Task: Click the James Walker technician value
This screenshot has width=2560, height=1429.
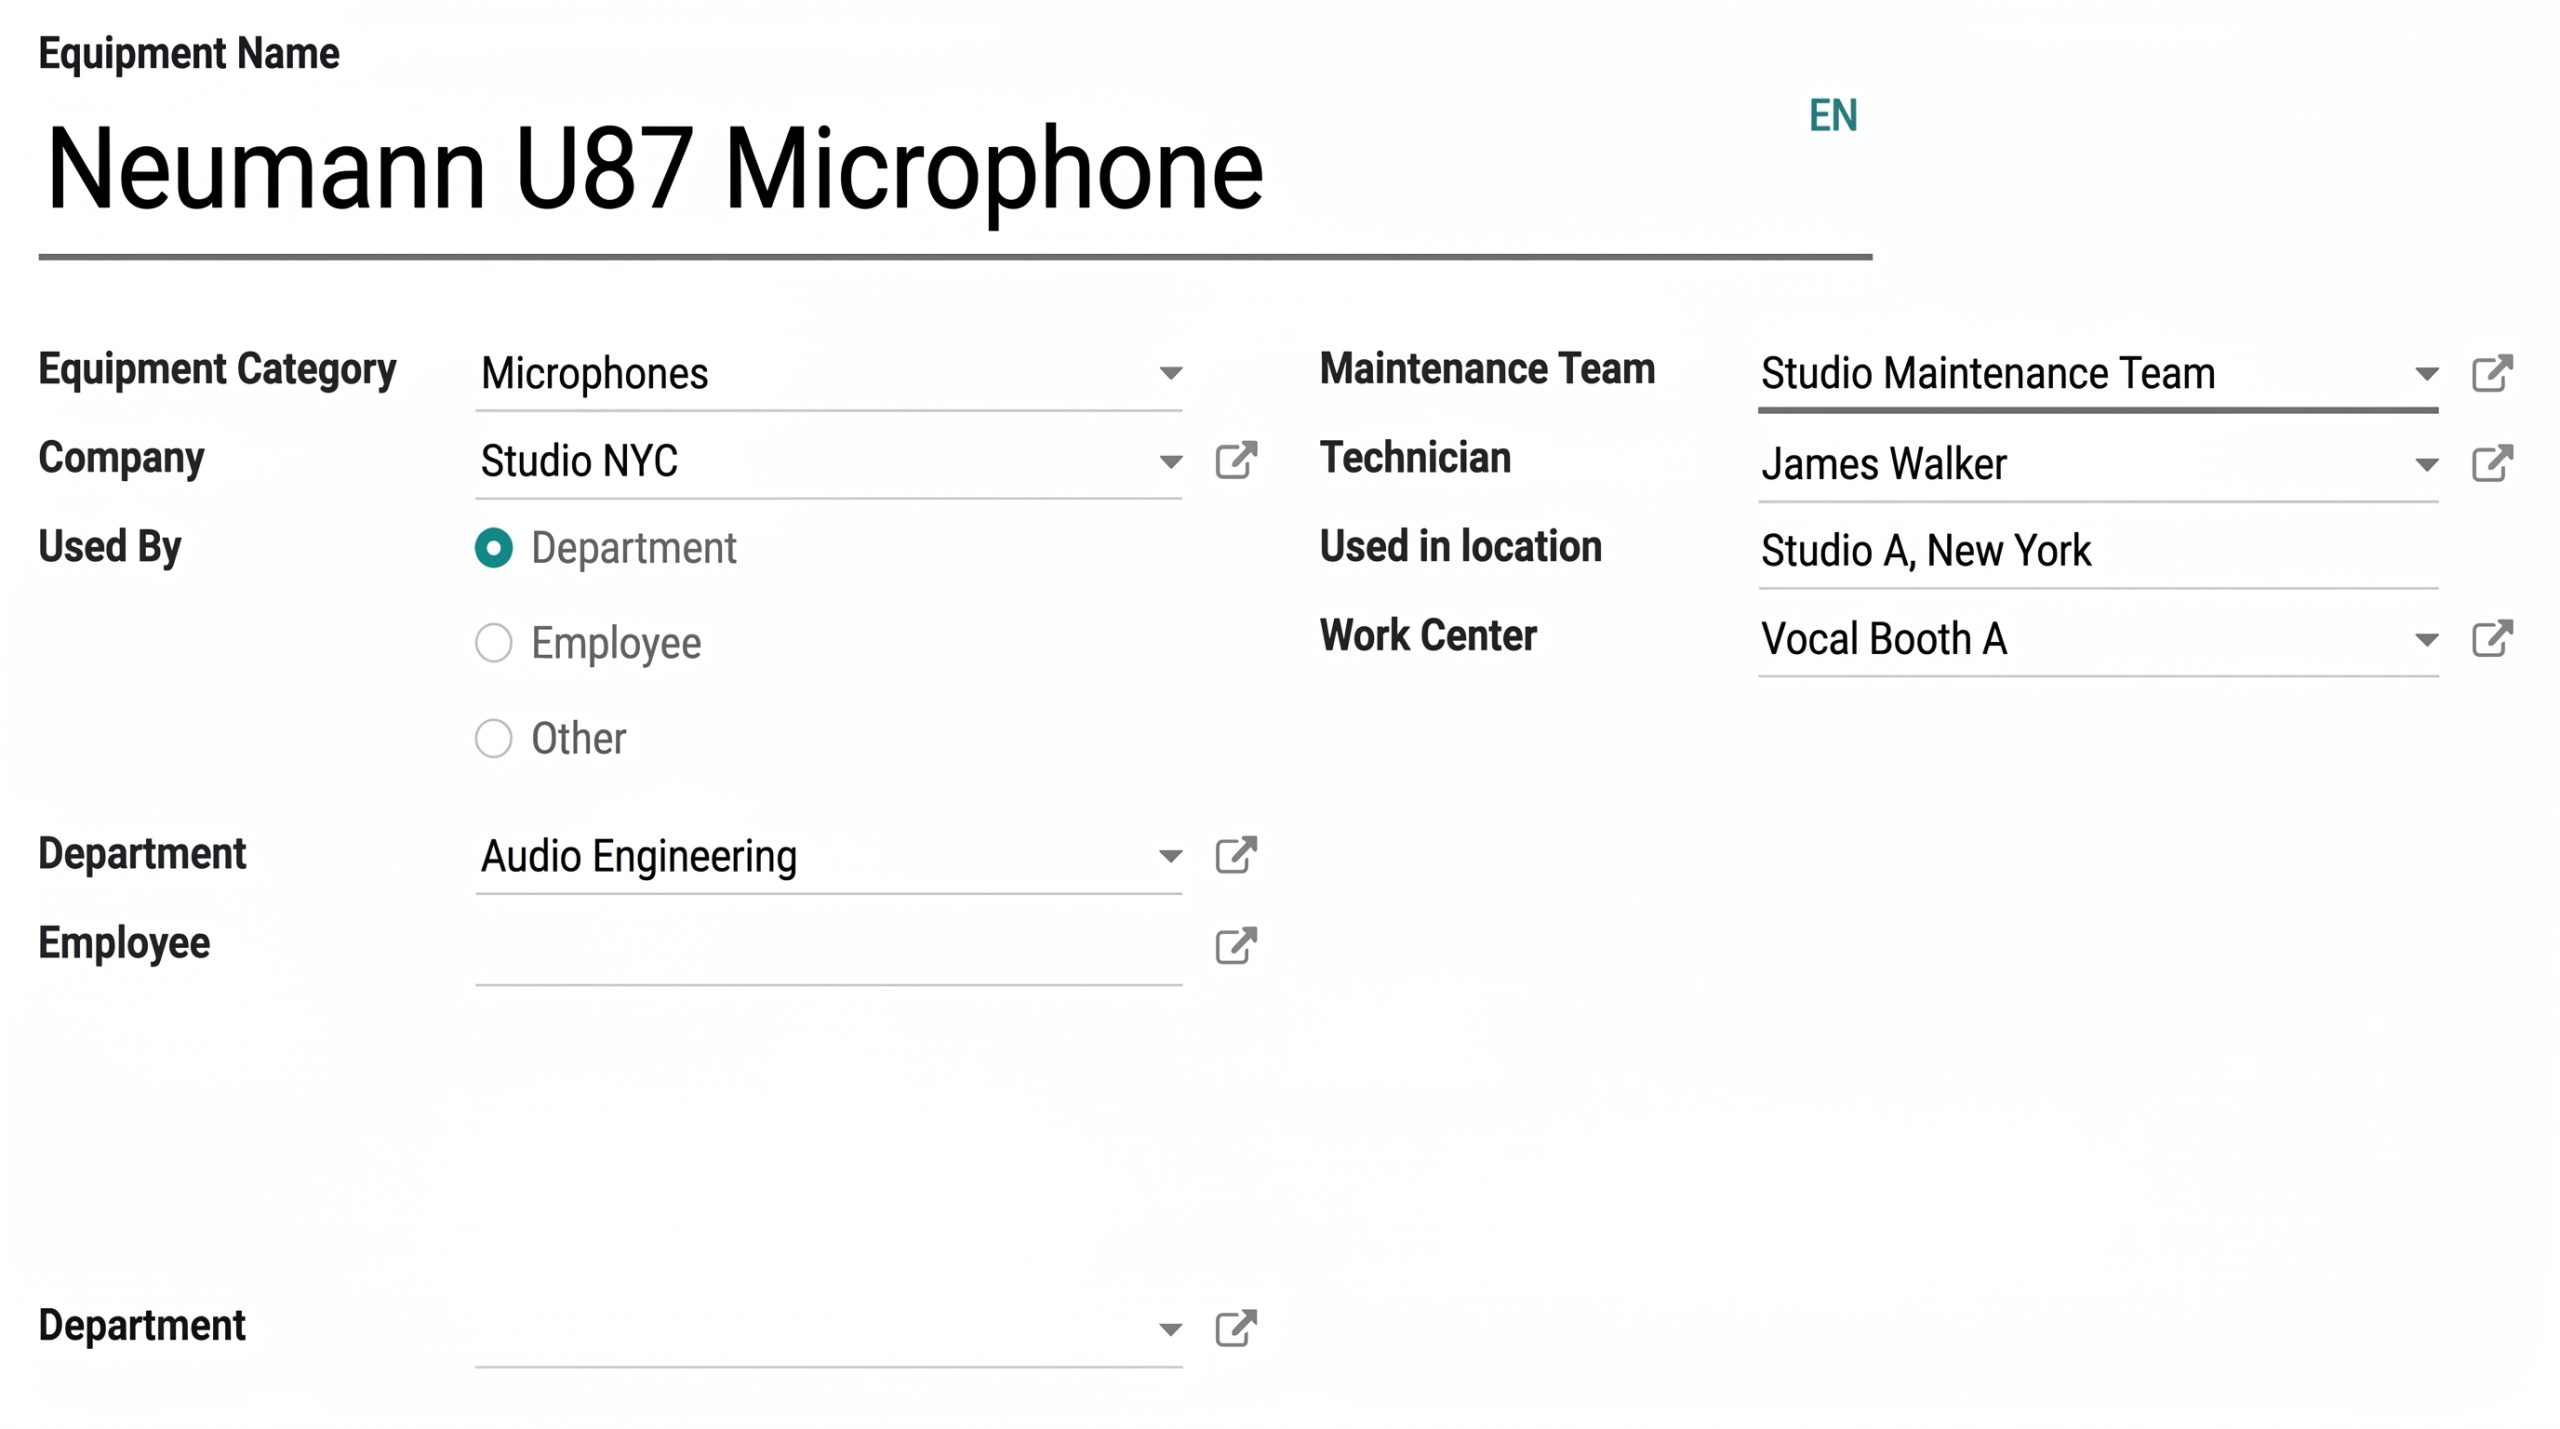Action: click(1884, 464)
